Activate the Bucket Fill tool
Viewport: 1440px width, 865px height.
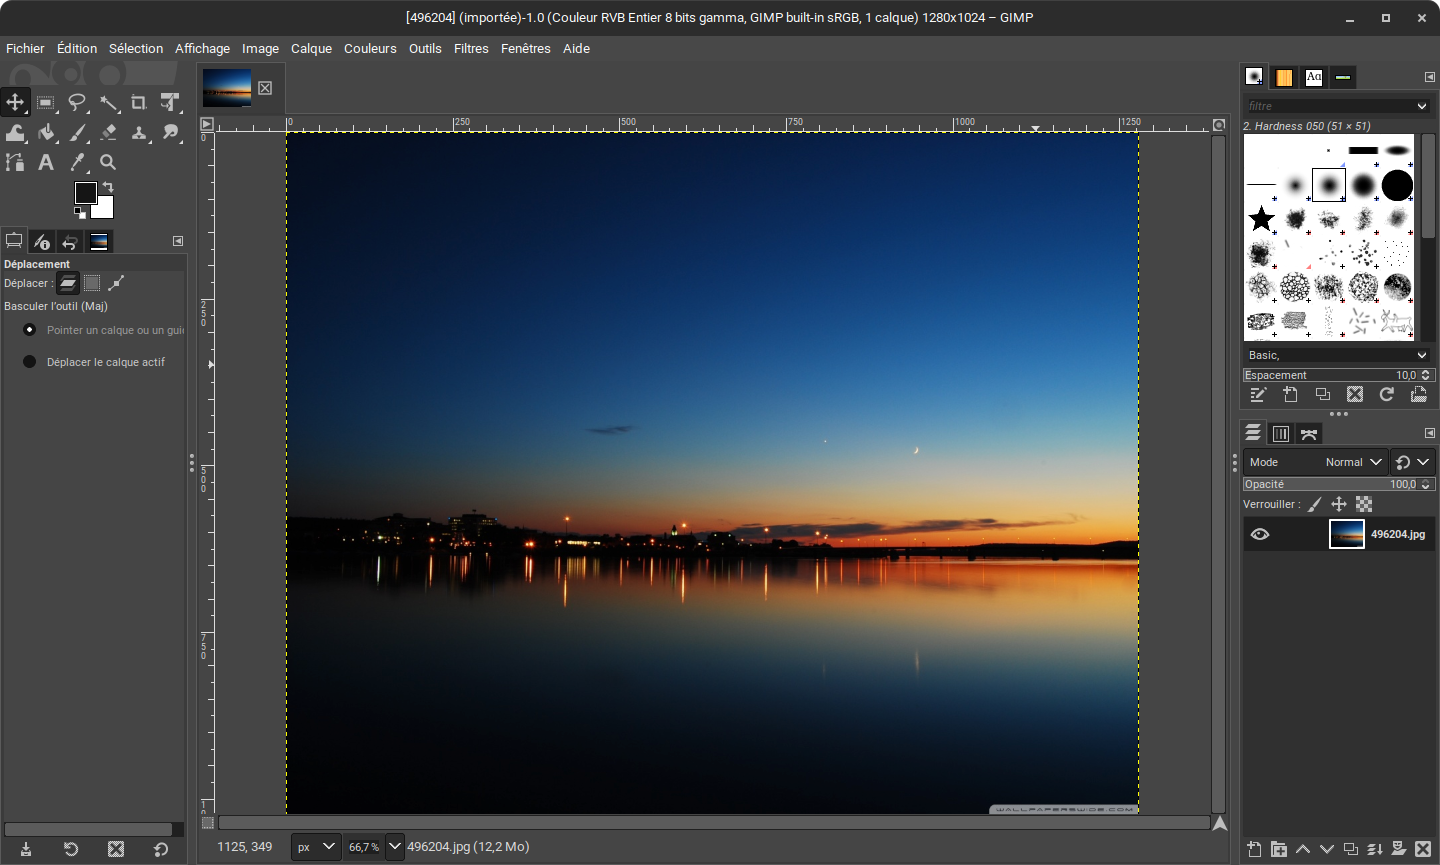(x=46, y=132)
